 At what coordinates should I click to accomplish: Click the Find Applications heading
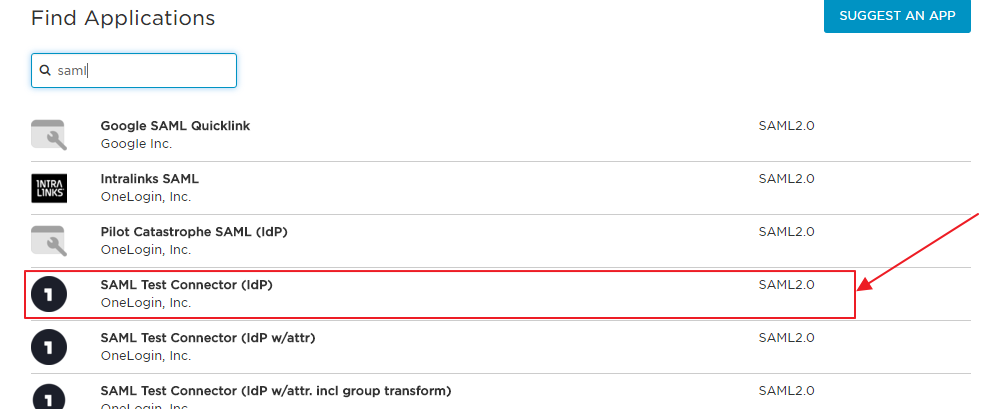(x=123, y=18)
